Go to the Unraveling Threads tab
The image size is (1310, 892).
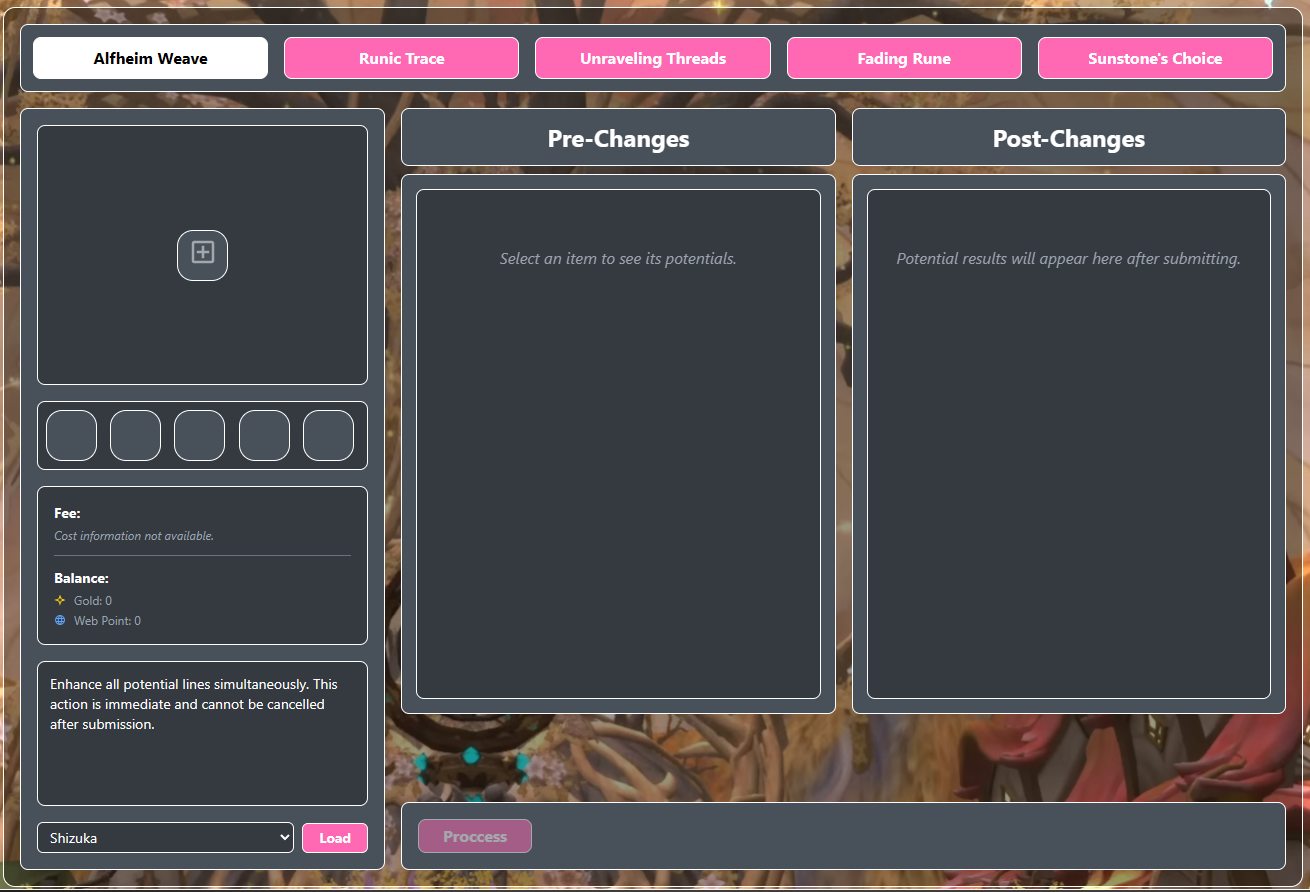pyautogui.click(x=652, y=58)
